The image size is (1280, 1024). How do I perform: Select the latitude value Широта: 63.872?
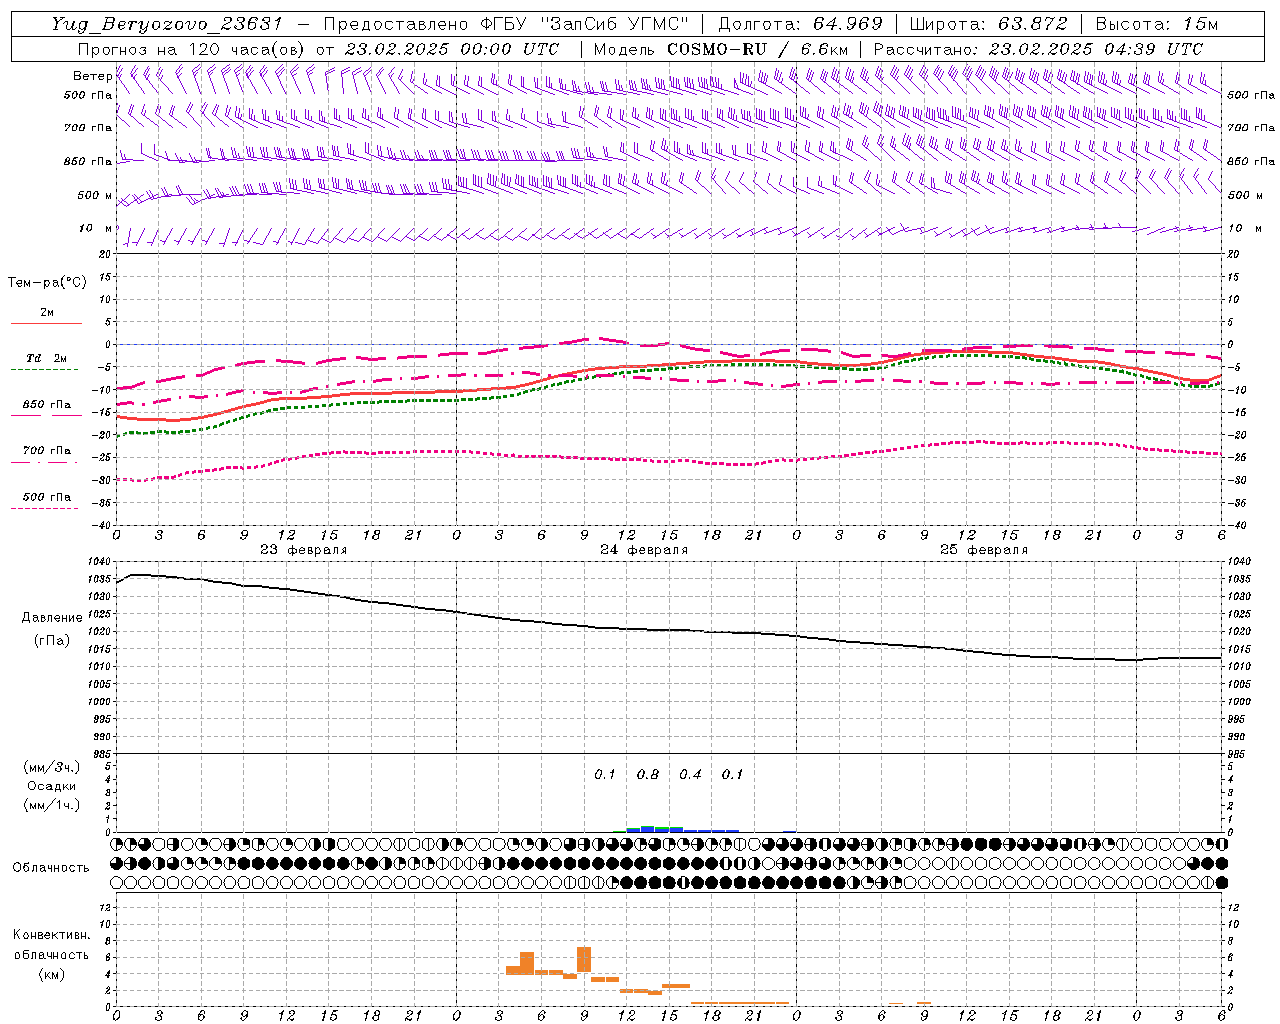[x=988, y=24]
